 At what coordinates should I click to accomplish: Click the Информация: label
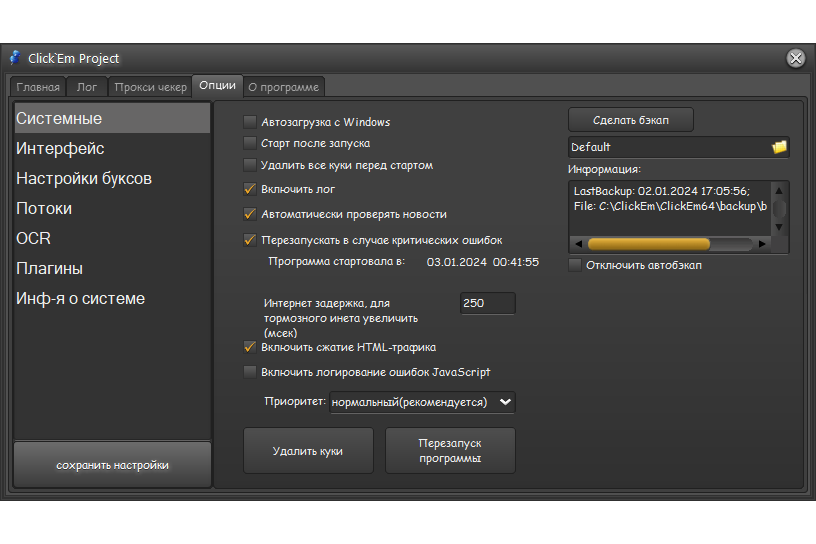[x=604, y=169]
